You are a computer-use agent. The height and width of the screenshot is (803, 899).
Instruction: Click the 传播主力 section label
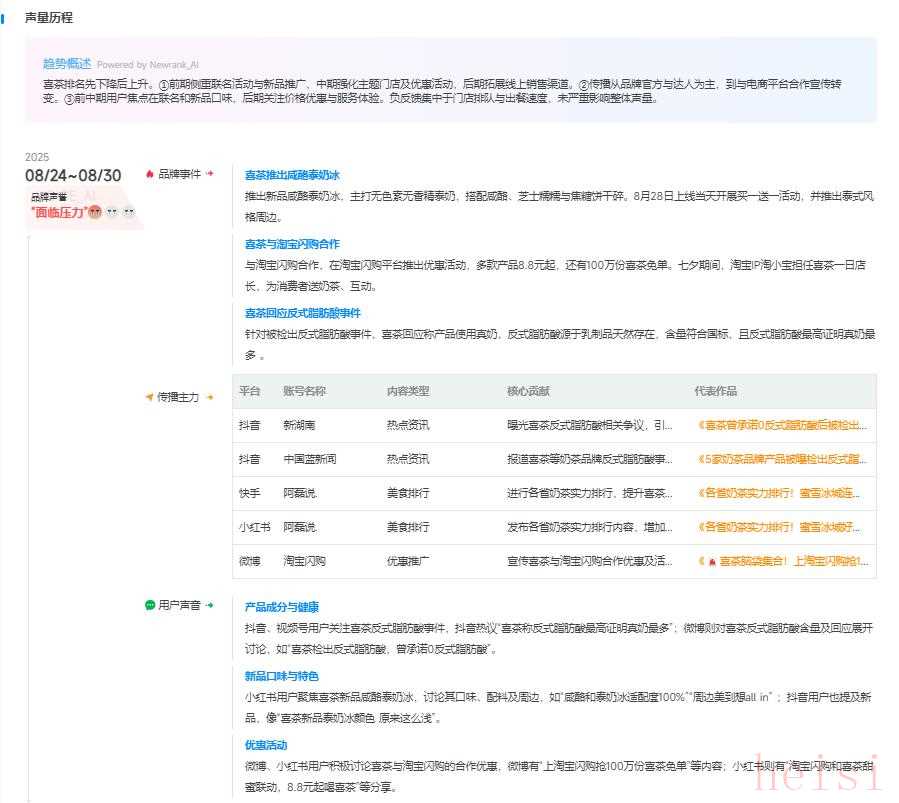[178, 397]
